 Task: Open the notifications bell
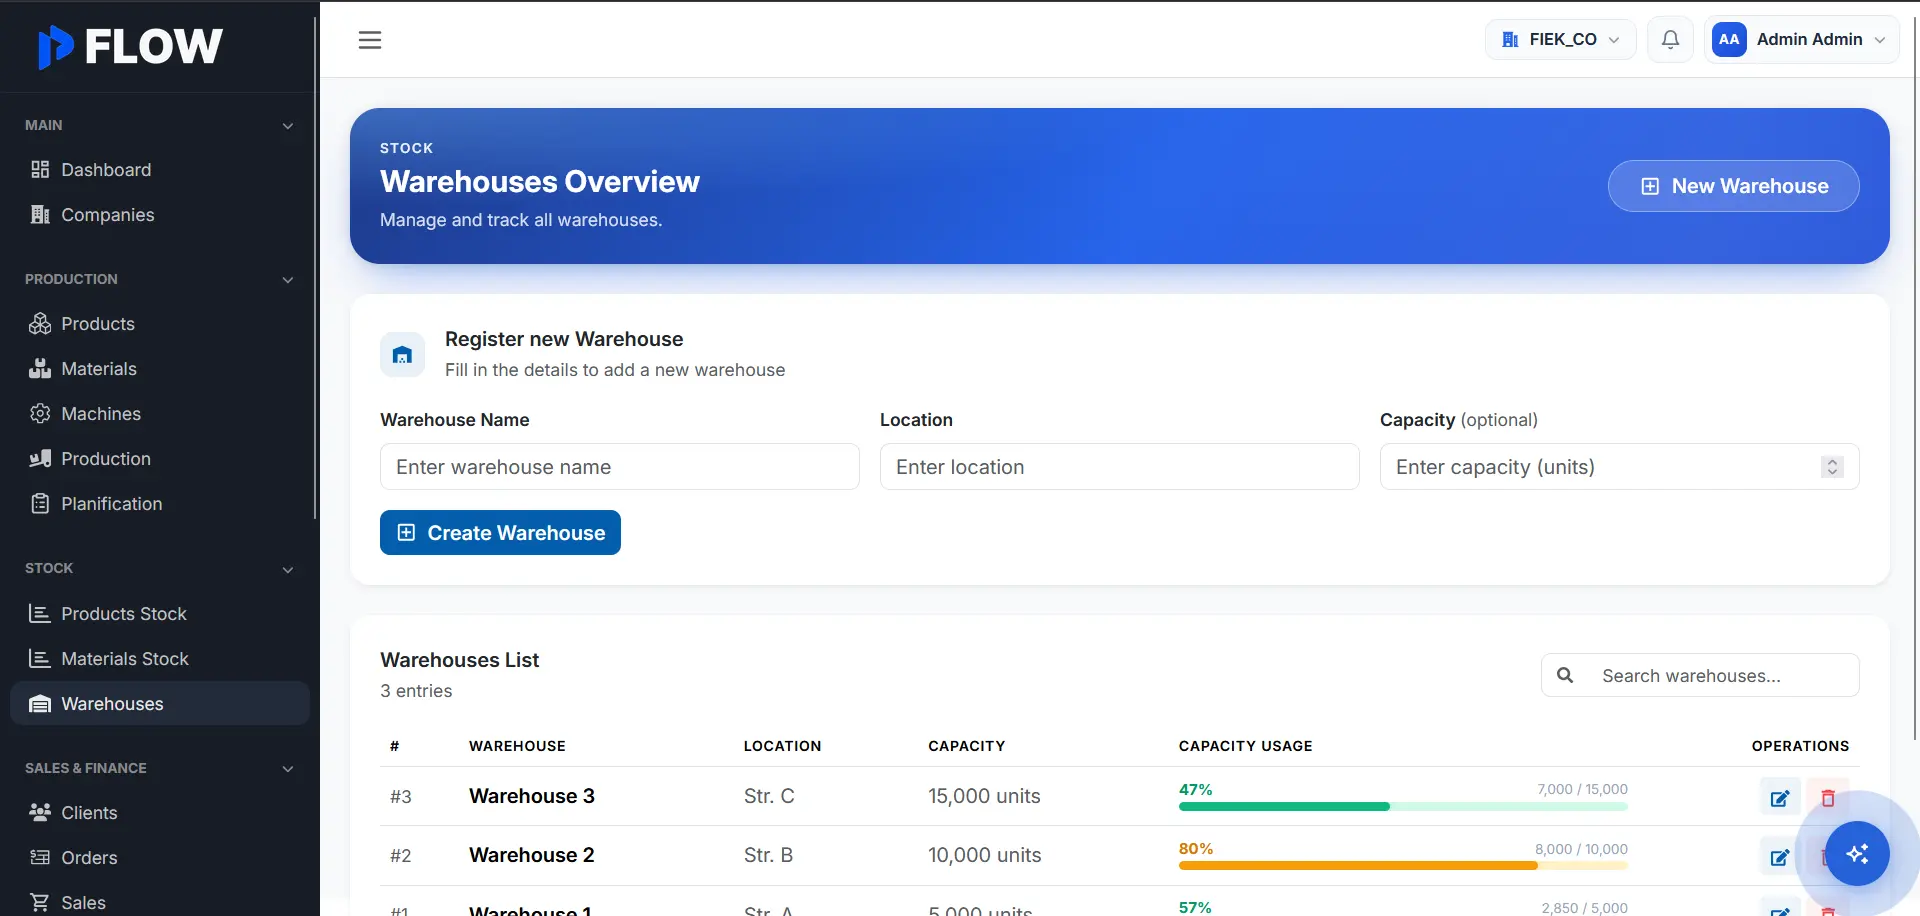[1670, 40]
